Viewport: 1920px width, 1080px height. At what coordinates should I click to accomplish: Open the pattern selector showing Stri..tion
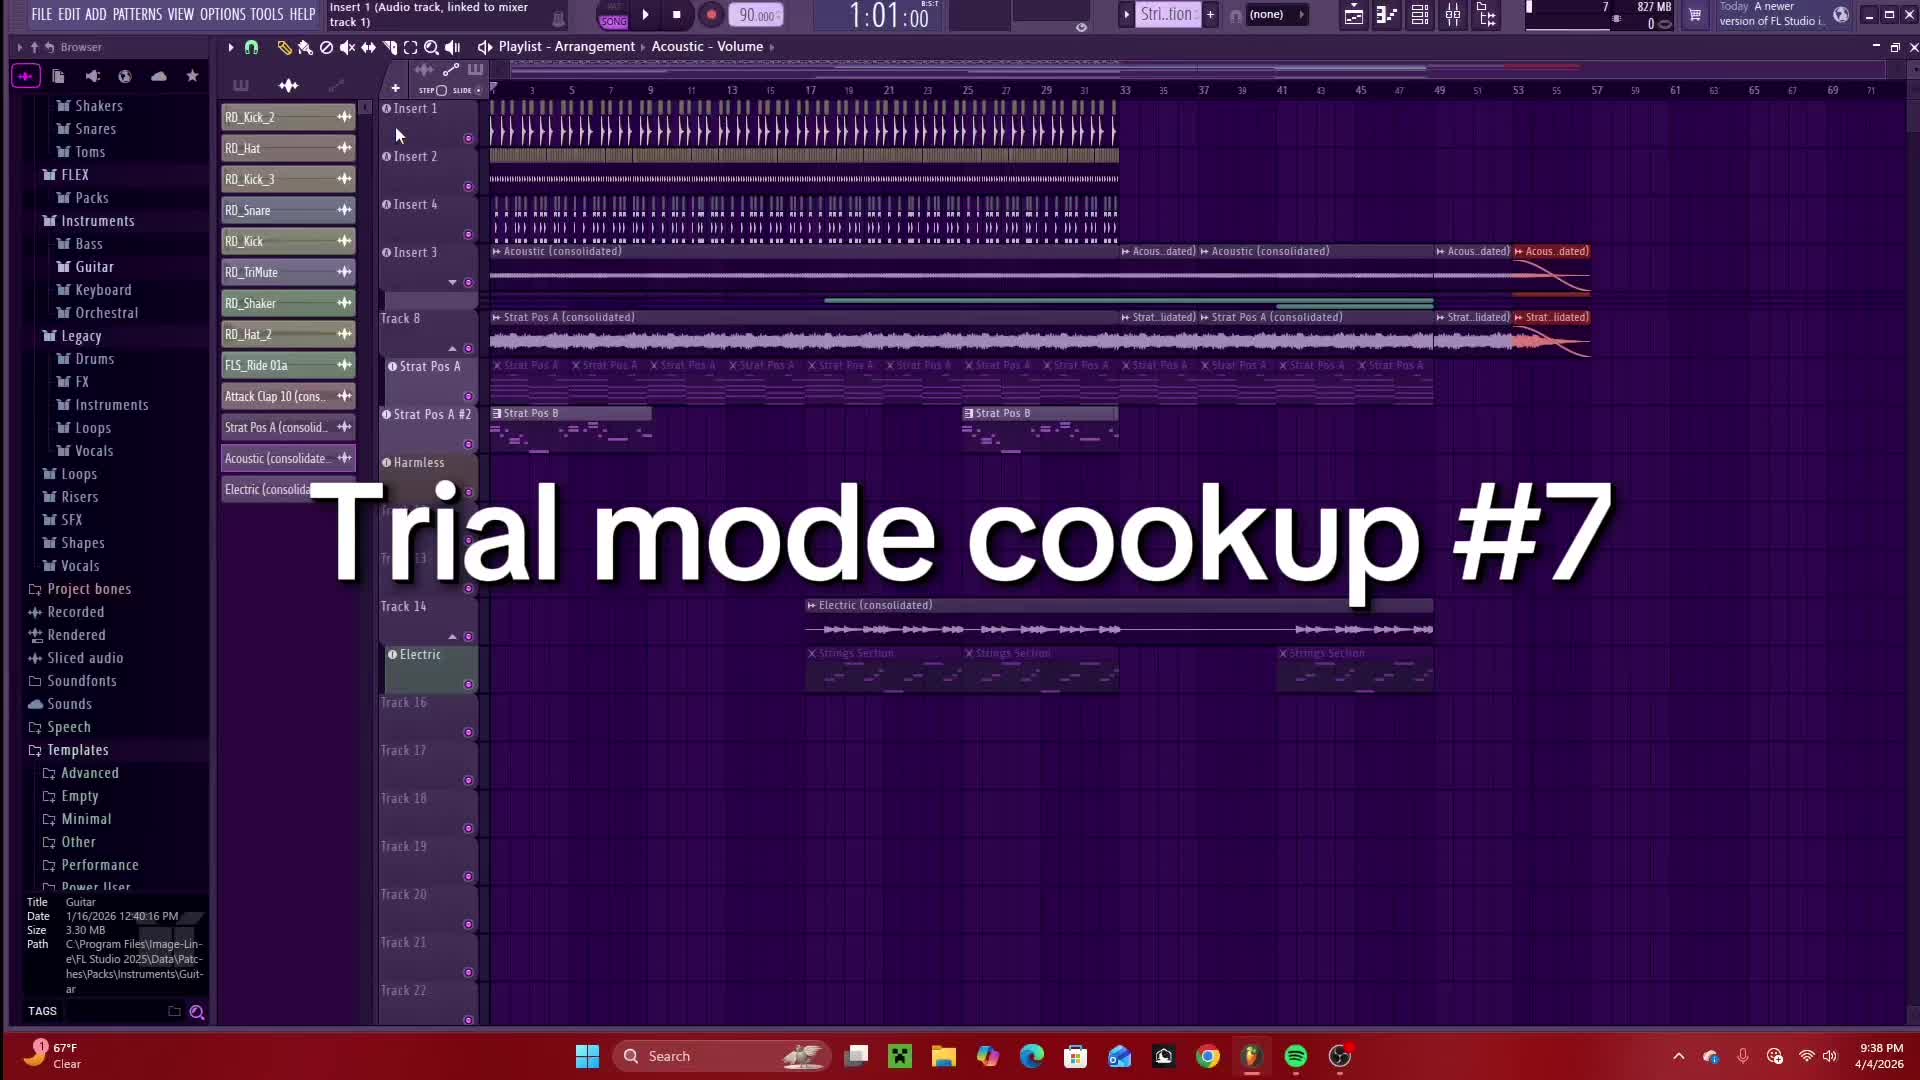1166,15
